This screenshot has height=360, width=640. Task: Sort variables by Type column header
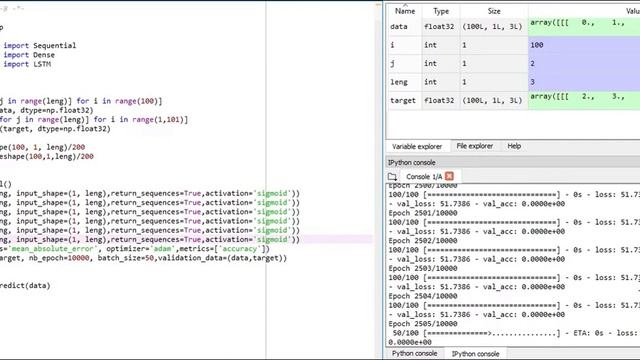click(441, 11)
